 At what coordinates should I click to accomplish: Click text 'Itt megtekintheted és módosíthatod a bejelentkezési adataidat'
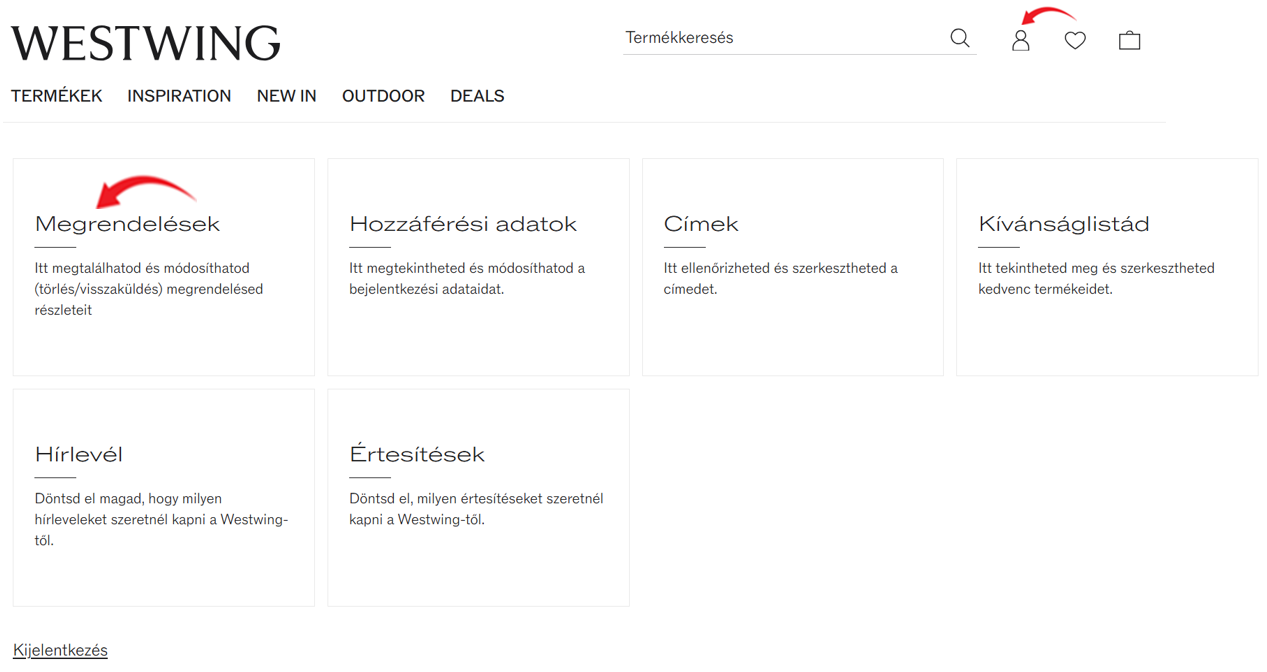coord(467,278)
